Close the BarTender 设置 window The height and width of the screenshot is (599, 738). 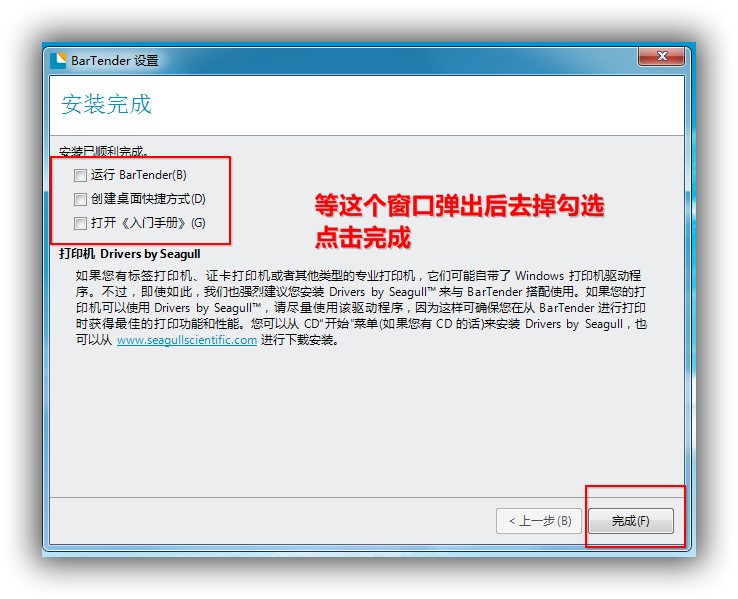coord(661,58)
